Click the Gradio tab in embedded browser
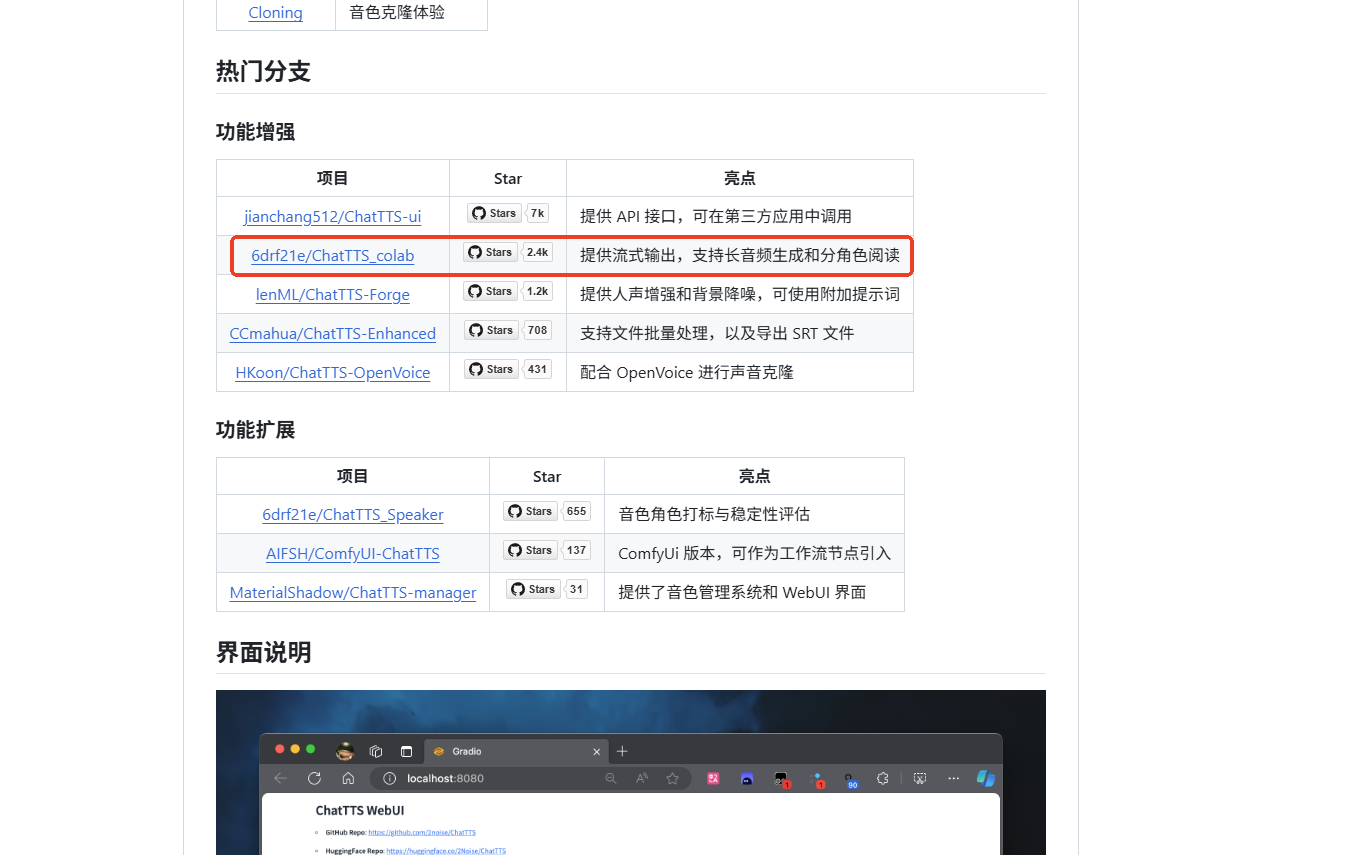Image resolution: width=1370 pixels, height=855 pixels. (517, 751)
